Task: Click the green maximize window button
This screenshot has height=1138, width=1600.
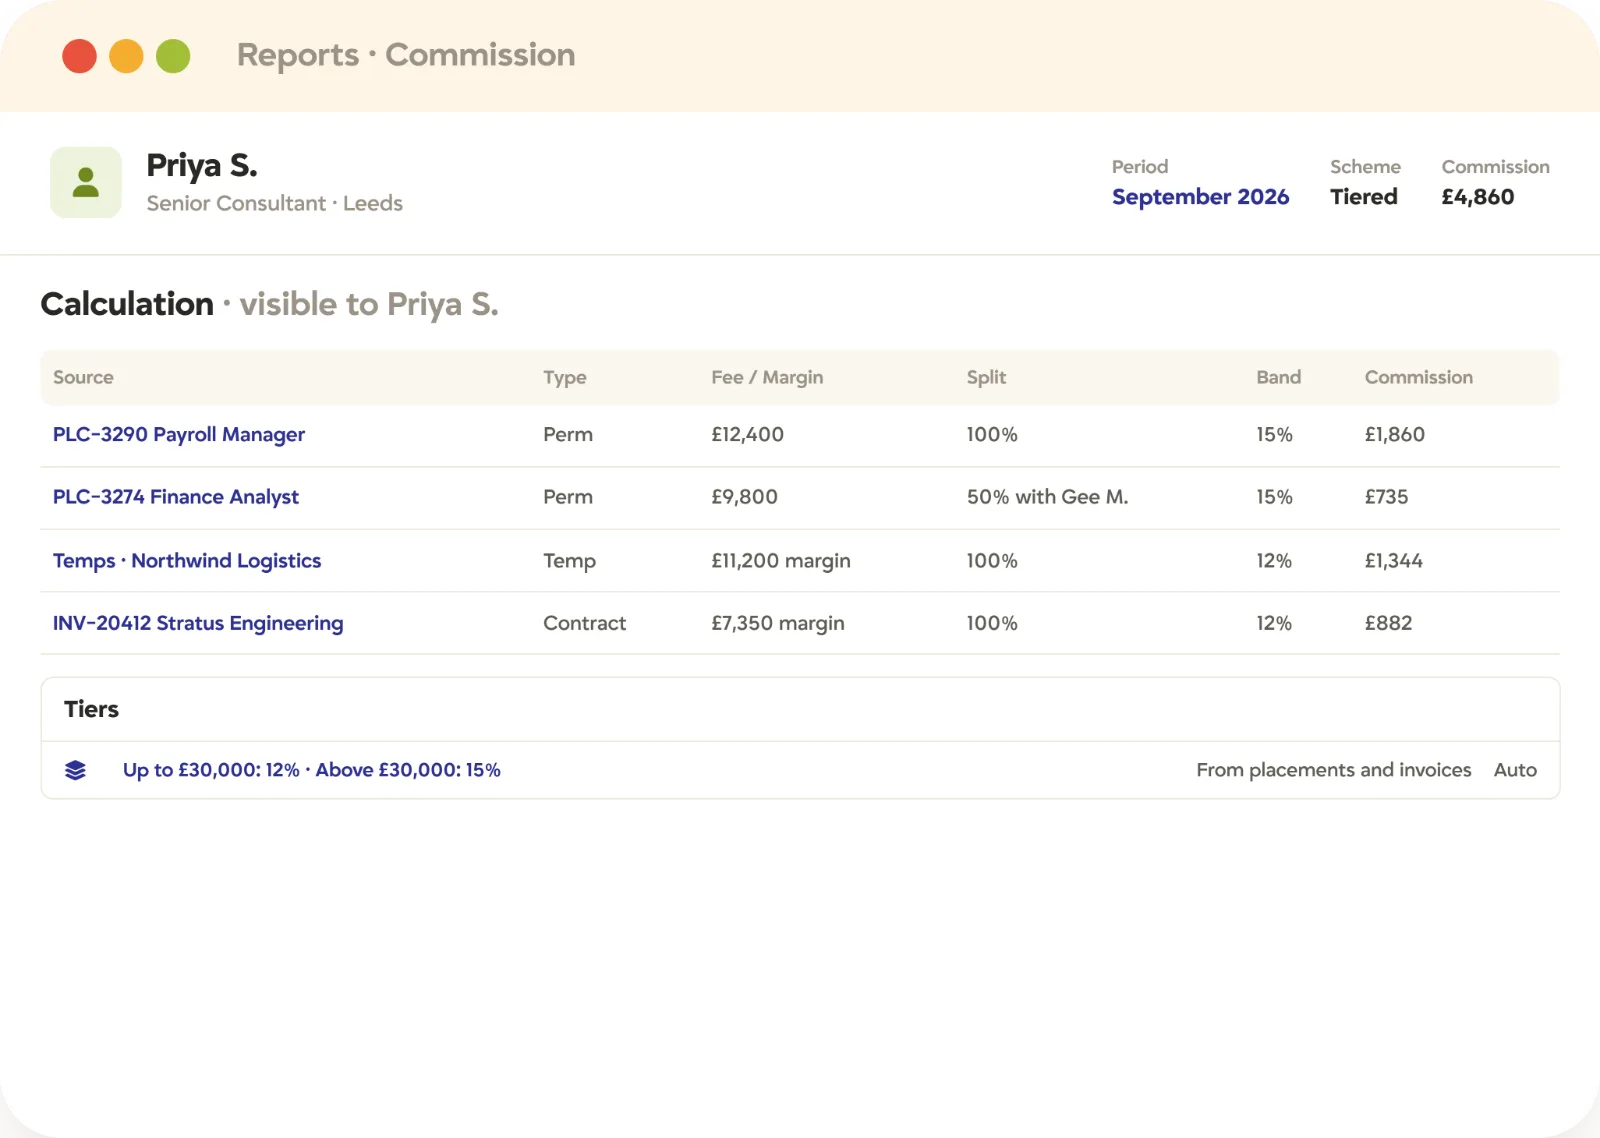Action: 173,56
